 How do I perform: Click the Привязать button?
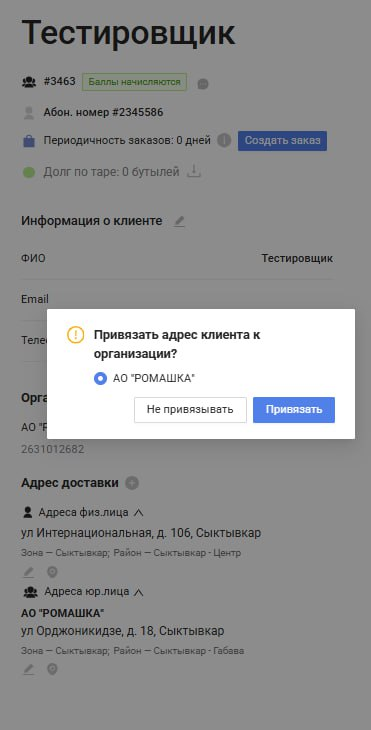(x=294, y=410)
